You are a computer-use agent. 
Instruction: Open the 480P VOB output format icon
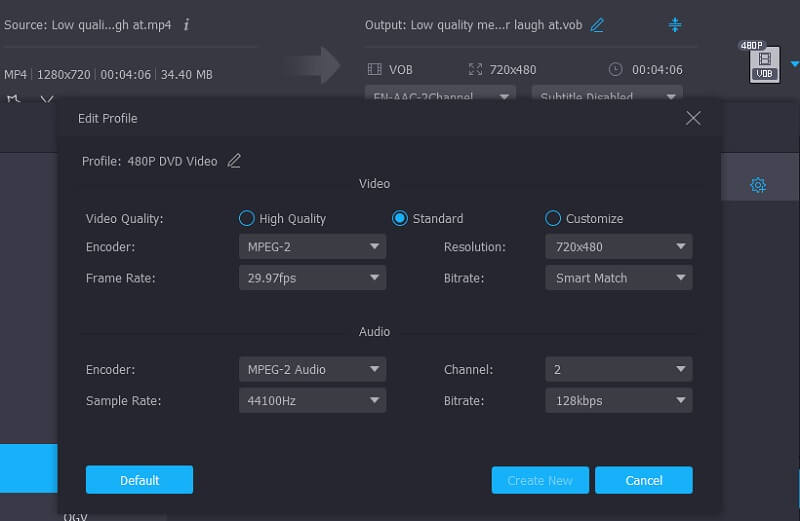coord(765,64)
